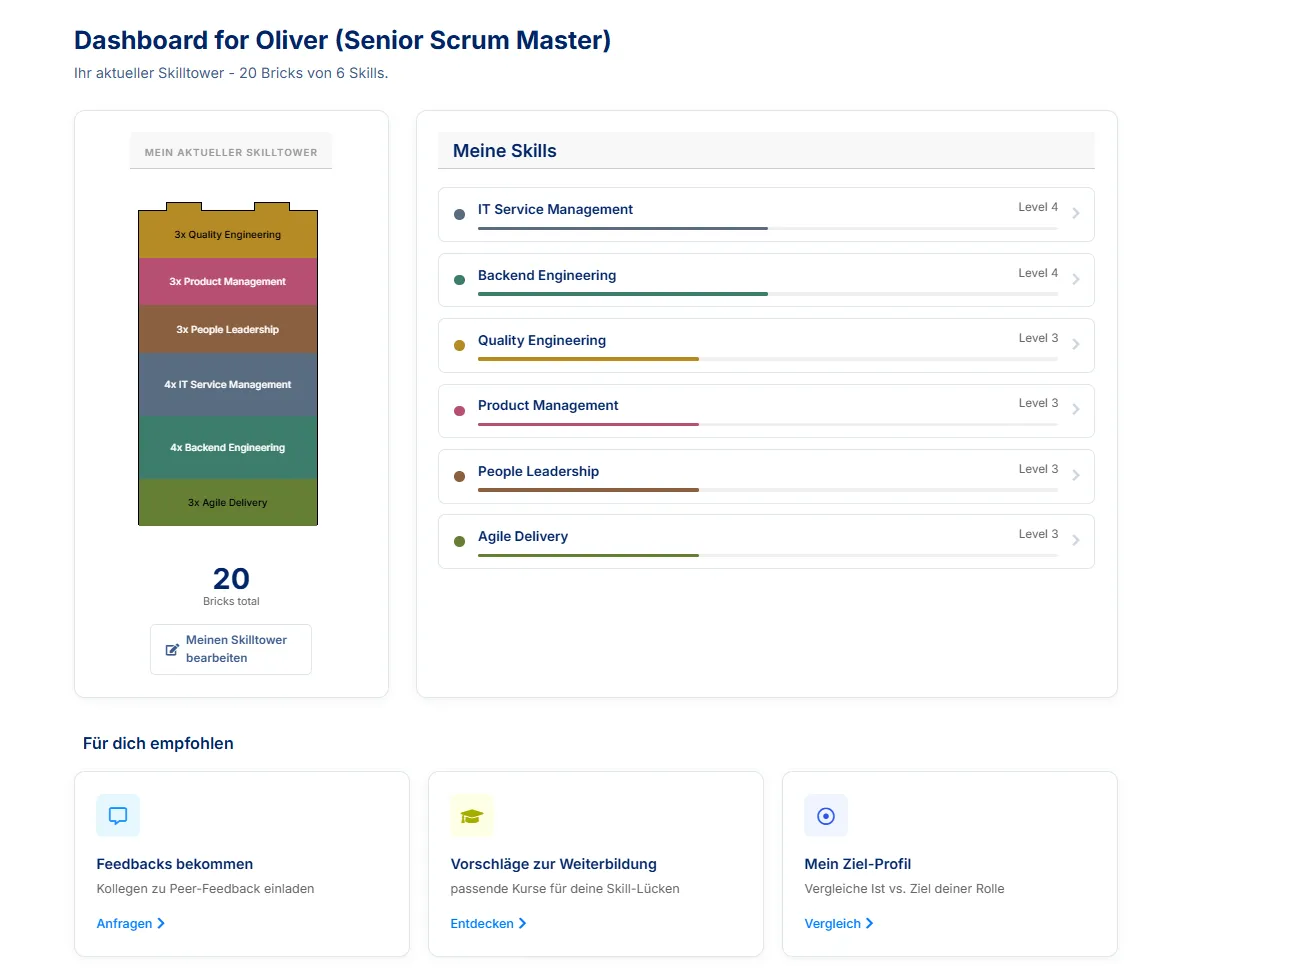Image resolution: width=1304 pixels, height=978 pixels.
Task: Open Quality Engineering row chevron
Action: click(1076, 344)
